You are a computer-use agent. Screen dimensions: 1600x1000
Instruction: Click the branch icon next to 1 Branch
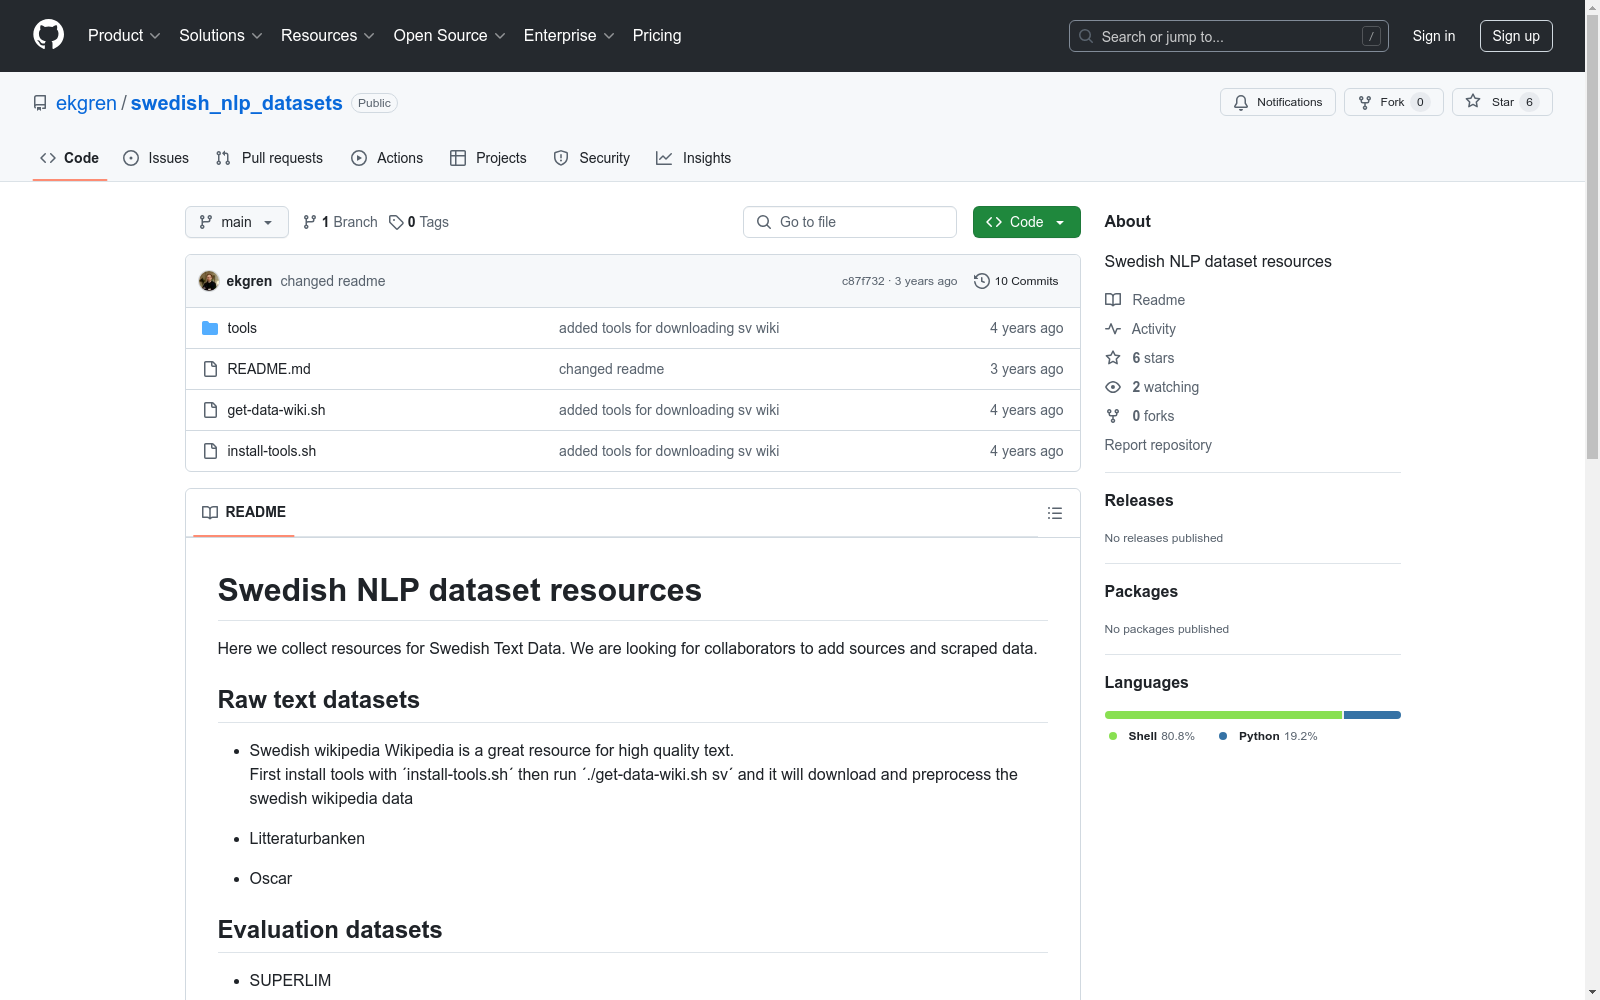click(310, 222)
